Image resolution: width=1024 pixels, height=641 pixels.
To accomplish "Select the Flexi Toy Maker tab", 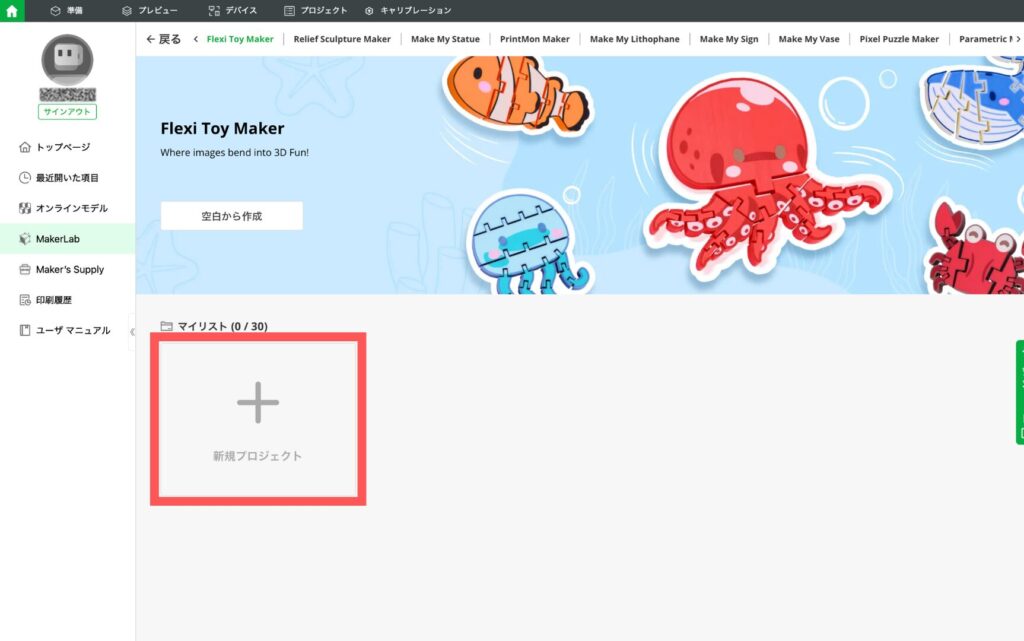I will [x=240, y=39].
